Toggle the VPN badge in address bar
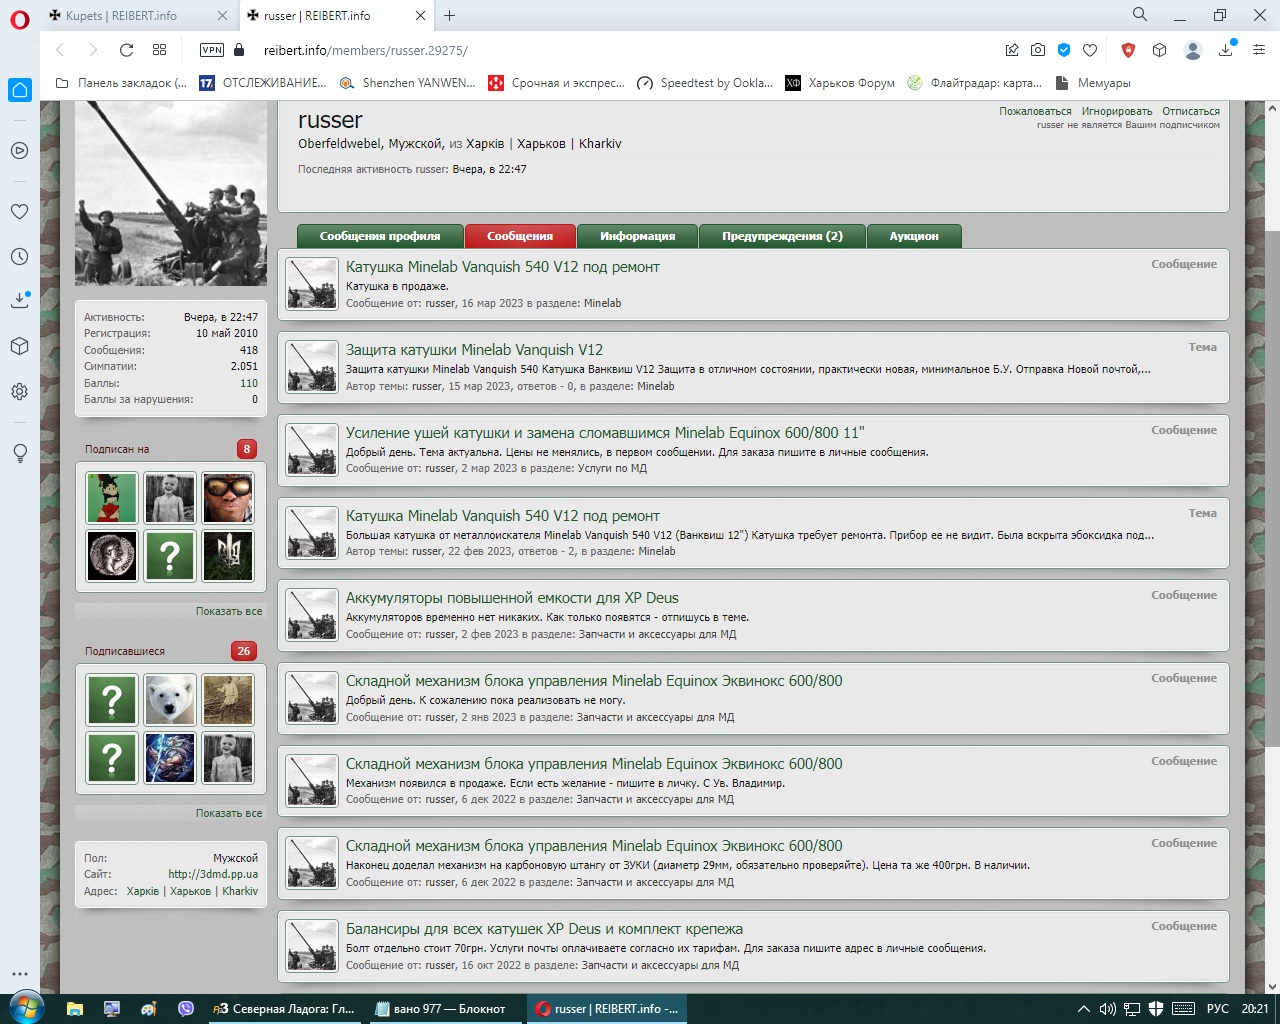This screenshot has width=1280, height=1024. (x=212, y=50)
